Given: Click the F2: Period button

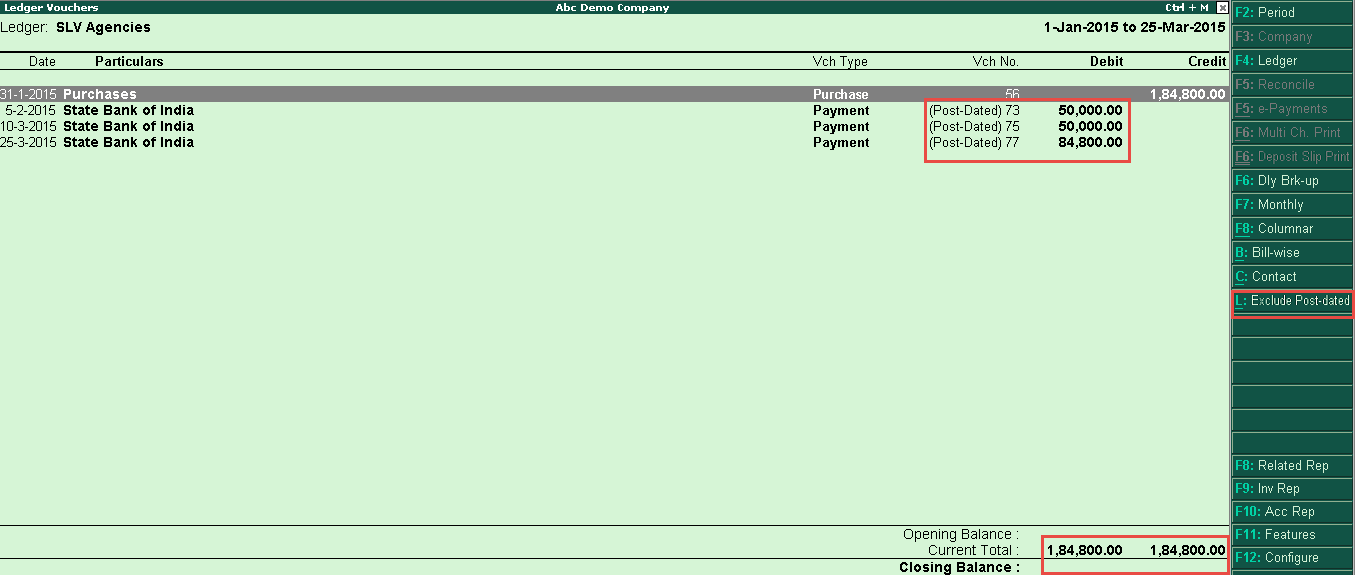Looking at the screenshot, I should click(1293, 13).
